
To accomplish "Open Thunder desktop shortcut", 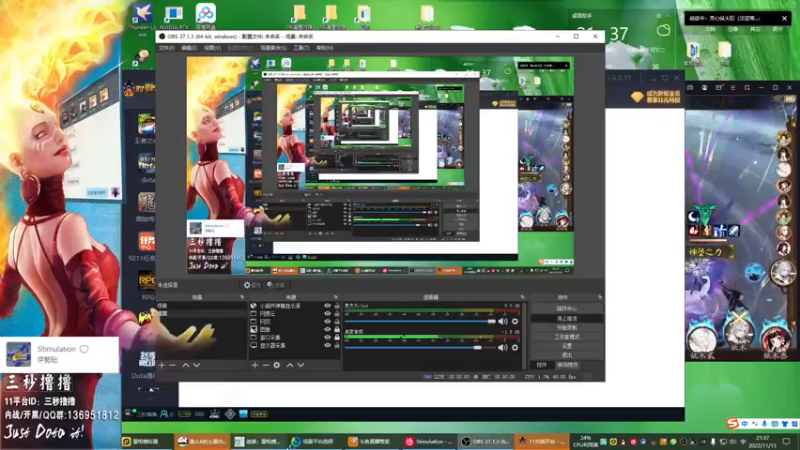I will (142, 17).
